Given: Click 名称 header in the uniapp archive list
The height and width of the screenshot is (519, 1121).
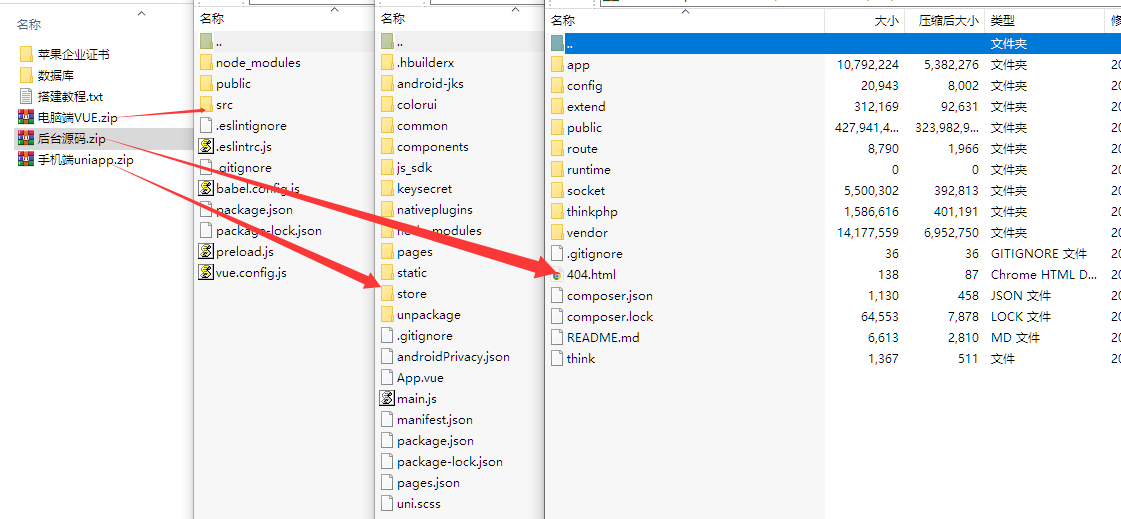Looking at the screenshot, I should (392, 19).
